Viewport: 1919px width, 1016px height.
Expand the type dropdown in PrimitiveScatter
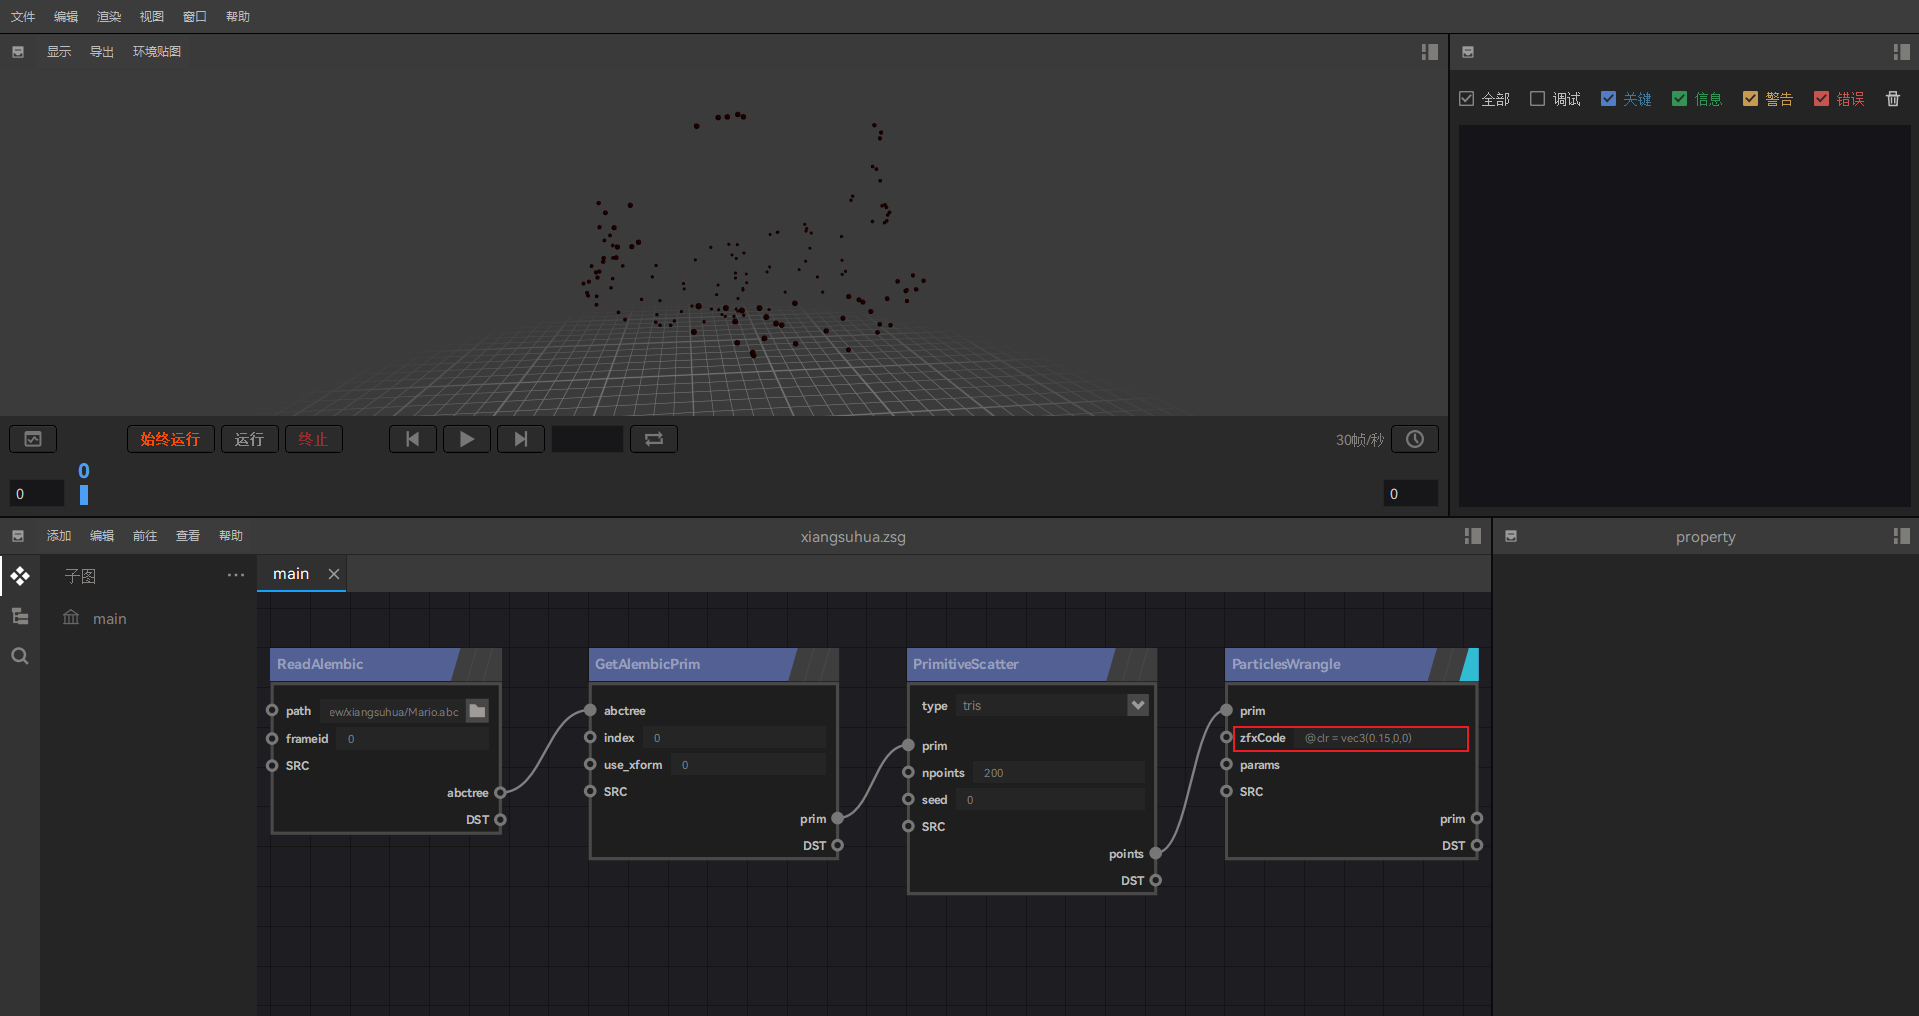1137,705
